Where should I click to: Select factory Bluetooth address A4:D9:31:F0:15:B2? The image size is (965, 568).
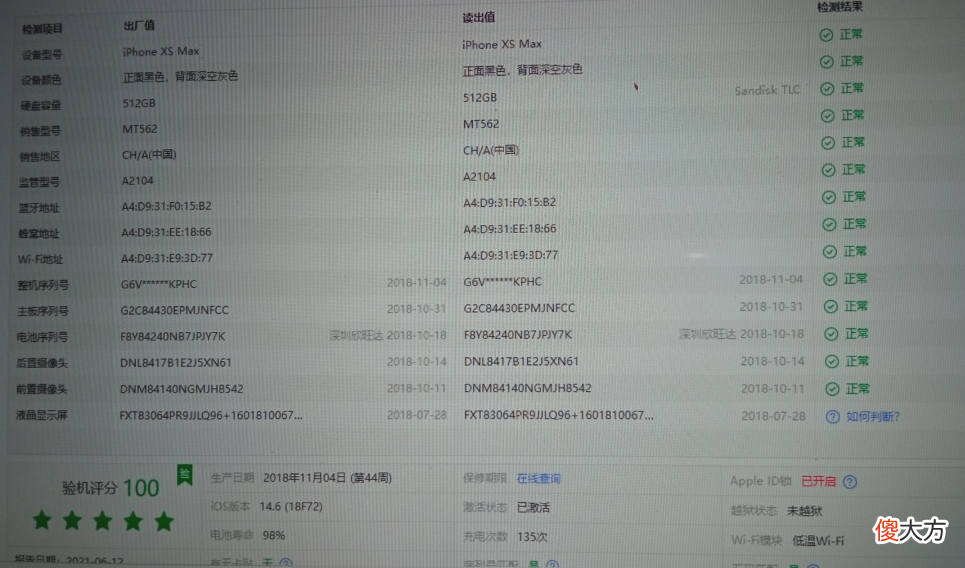point(167,207)
